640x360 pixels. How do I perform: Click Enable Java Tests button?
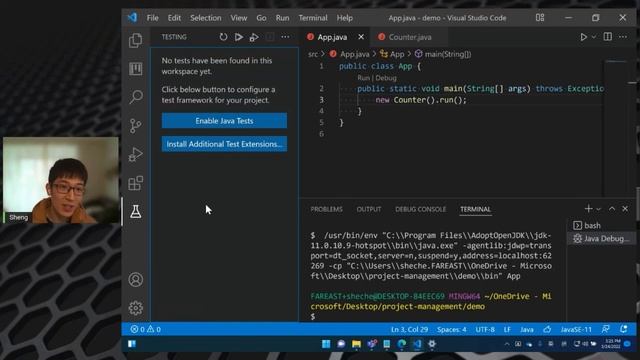coord(224,121)
